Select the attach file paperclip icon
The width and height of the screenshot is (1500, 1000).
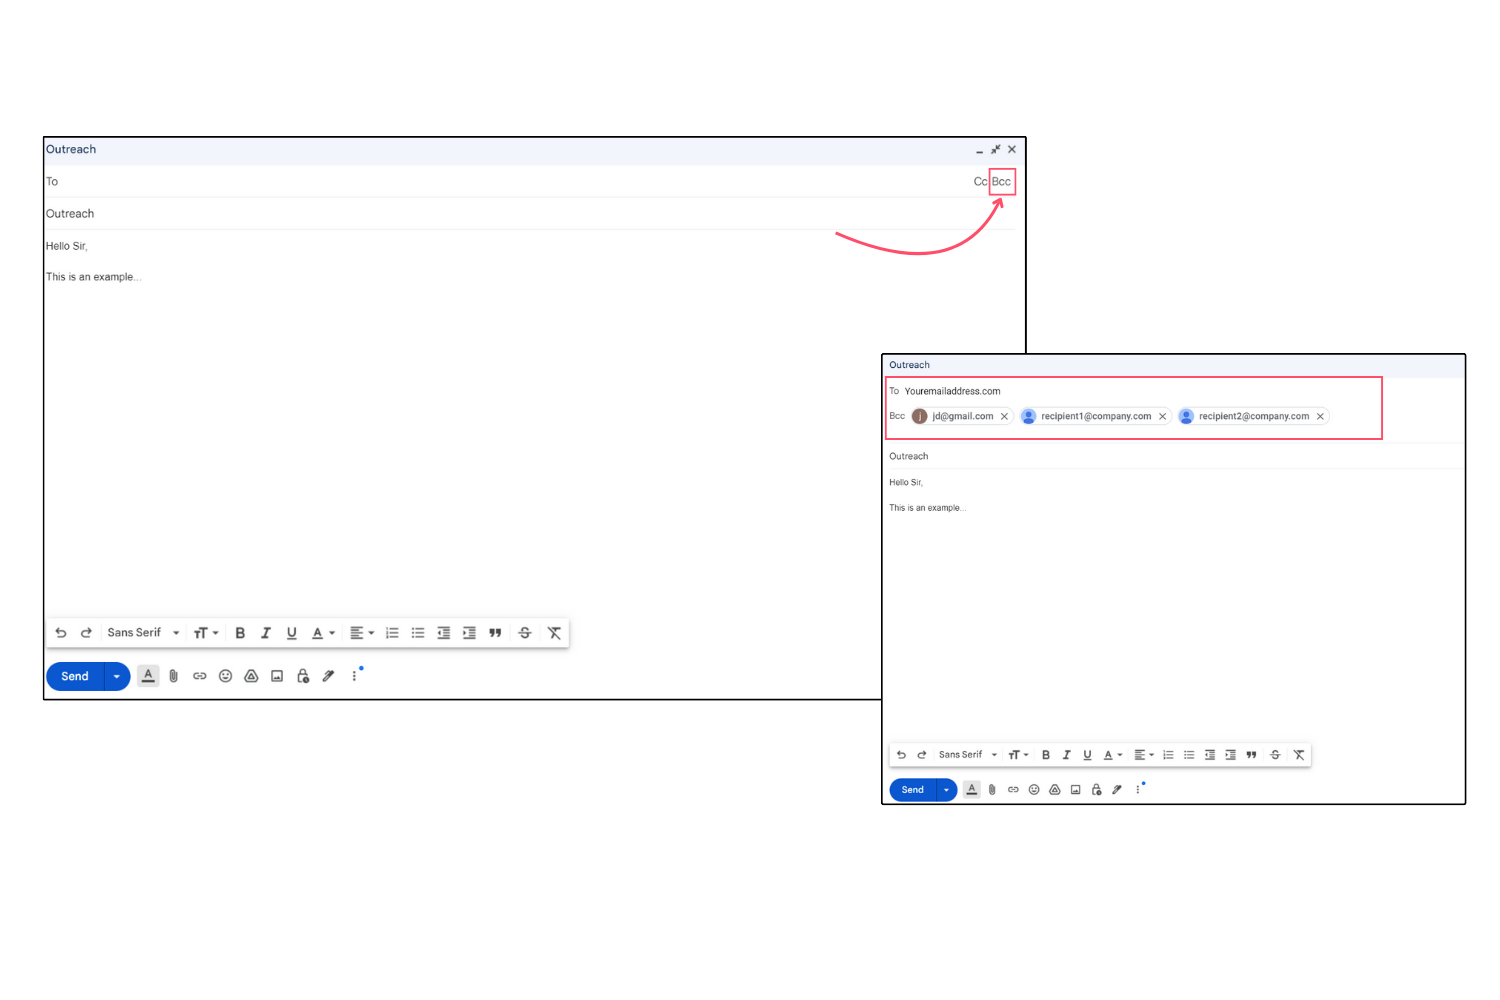point(174,676)
